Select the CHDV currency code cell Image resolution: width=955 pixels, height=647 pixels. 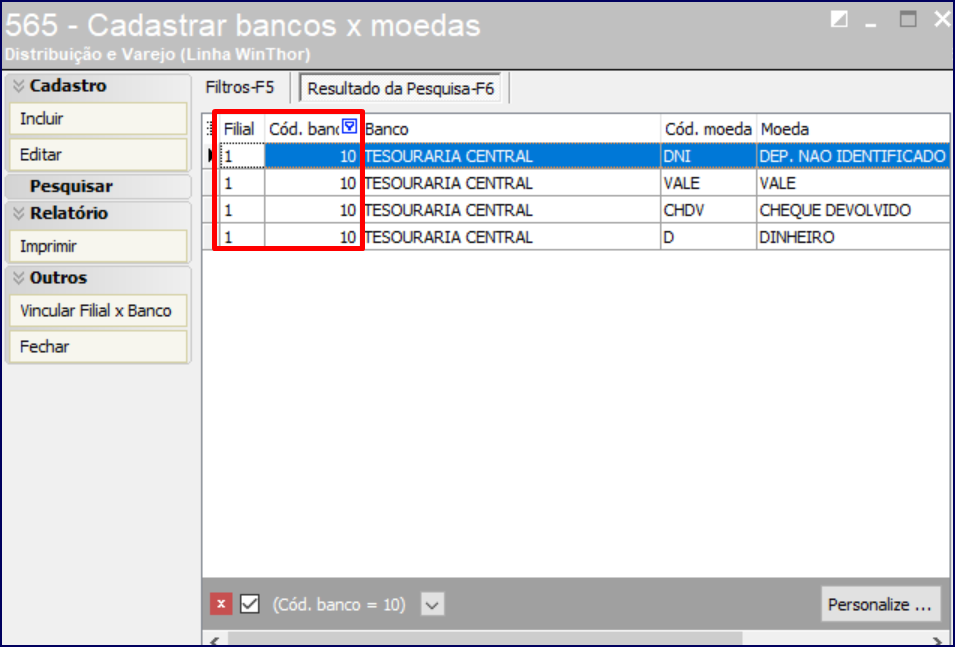point(708,210)
